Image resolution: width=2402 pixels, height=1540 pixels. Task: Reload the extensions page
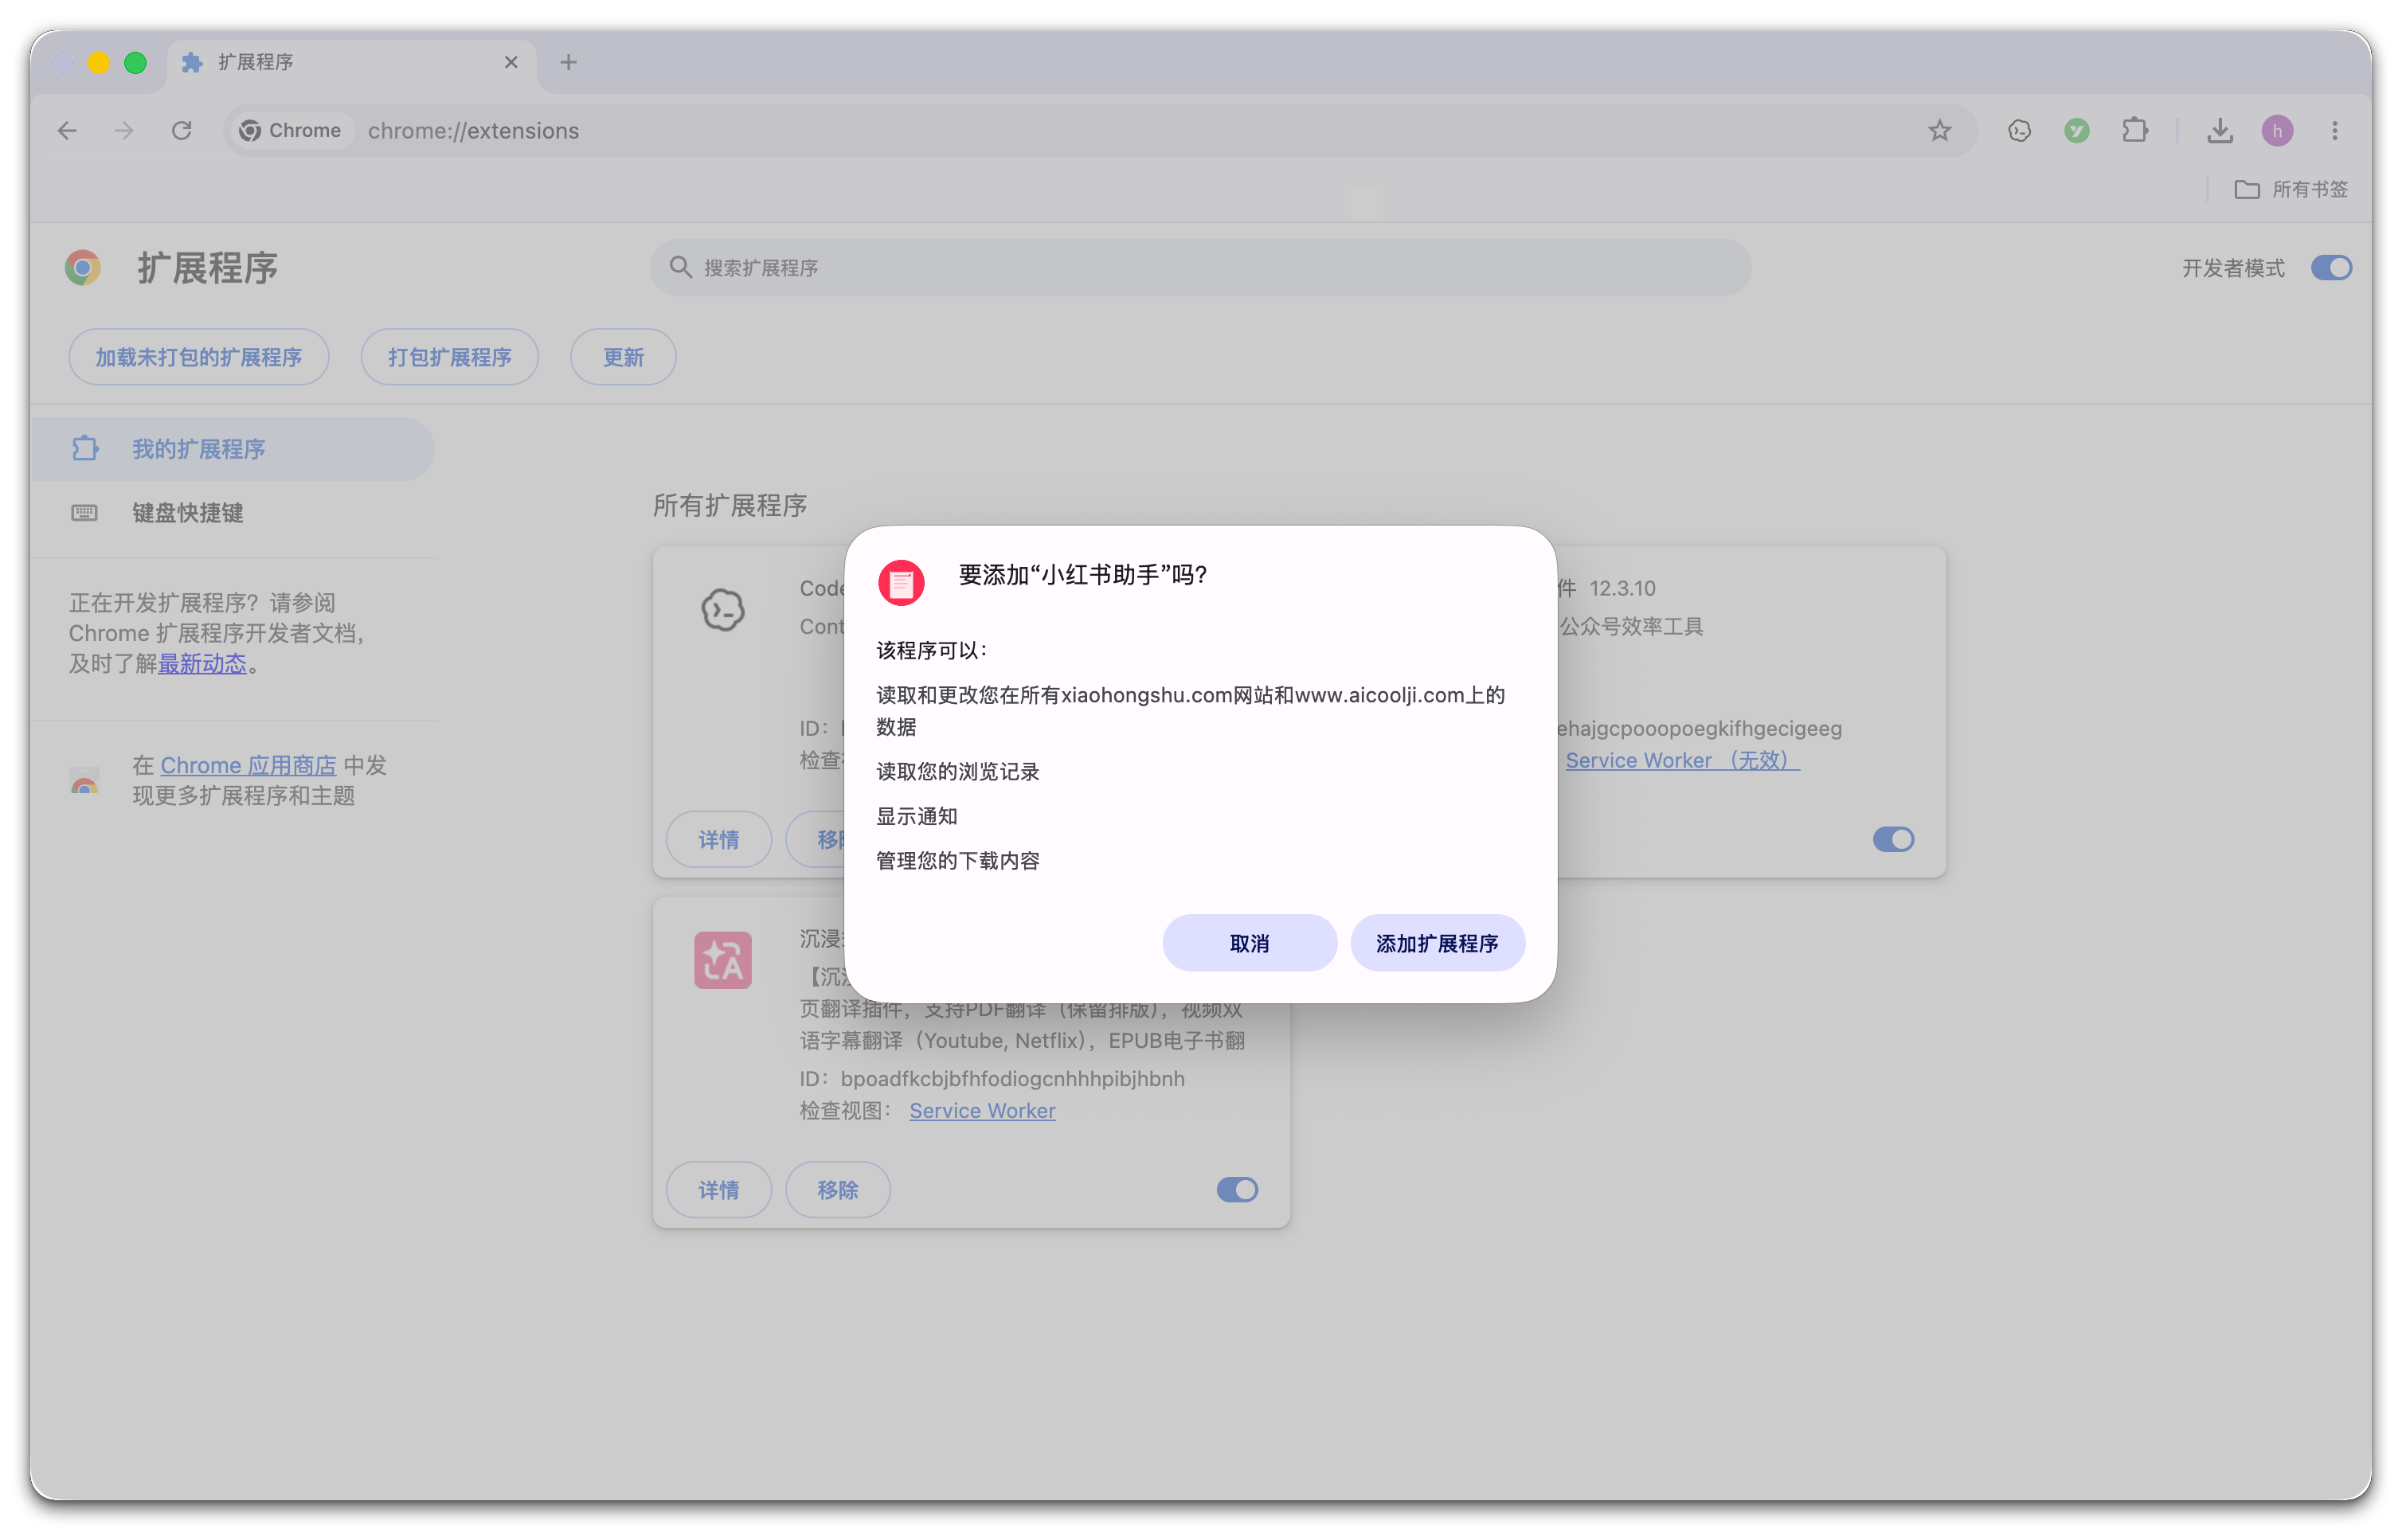181,131
